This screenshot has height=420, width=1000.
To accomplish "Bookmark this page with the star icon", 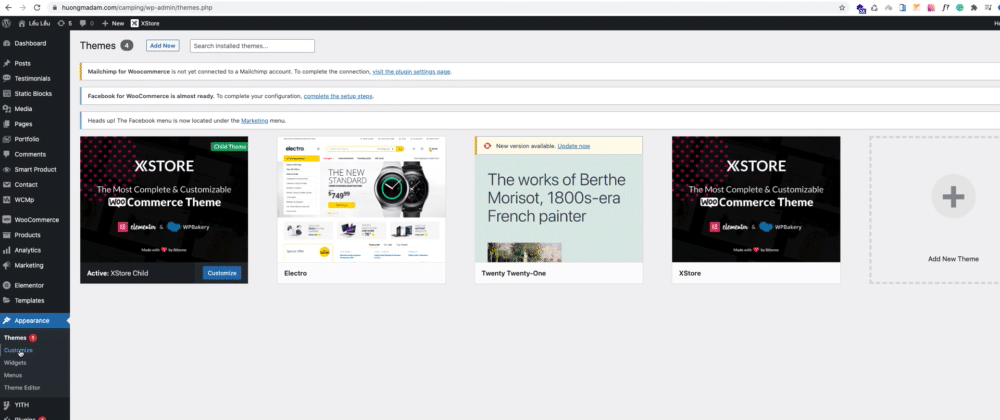I will point(842,8).
